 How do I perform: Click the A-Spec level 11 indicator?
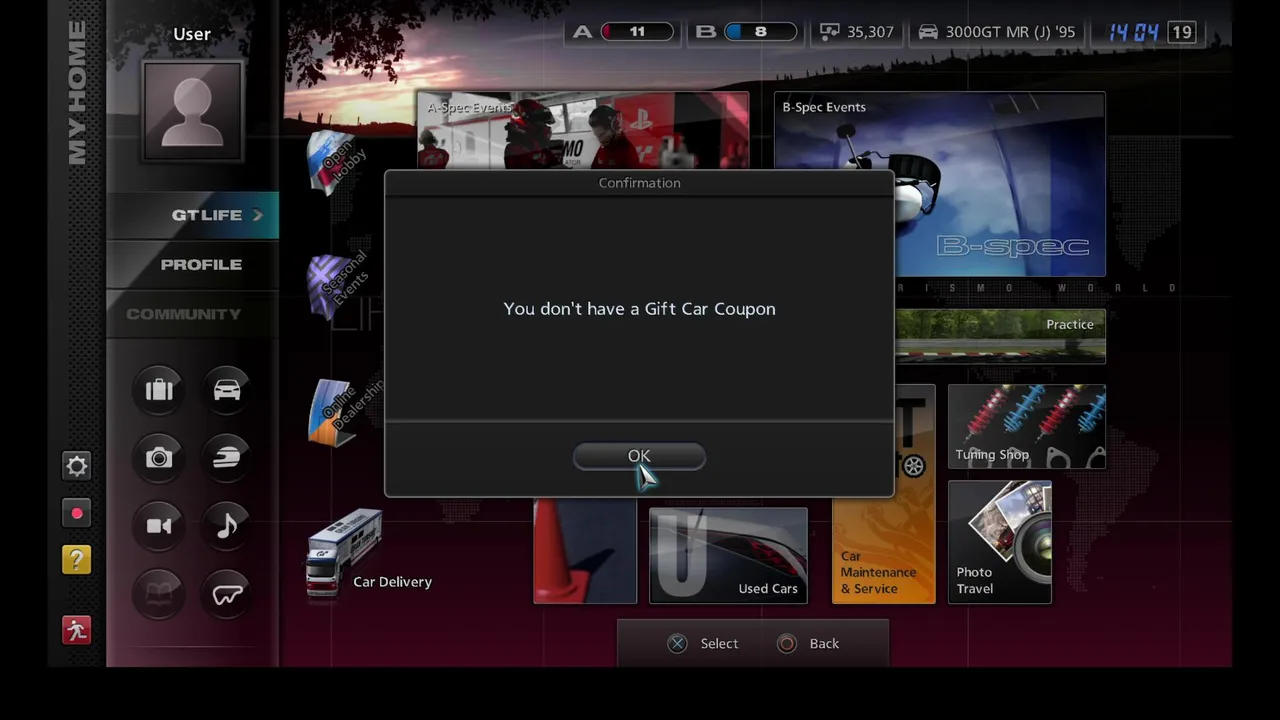623,32
